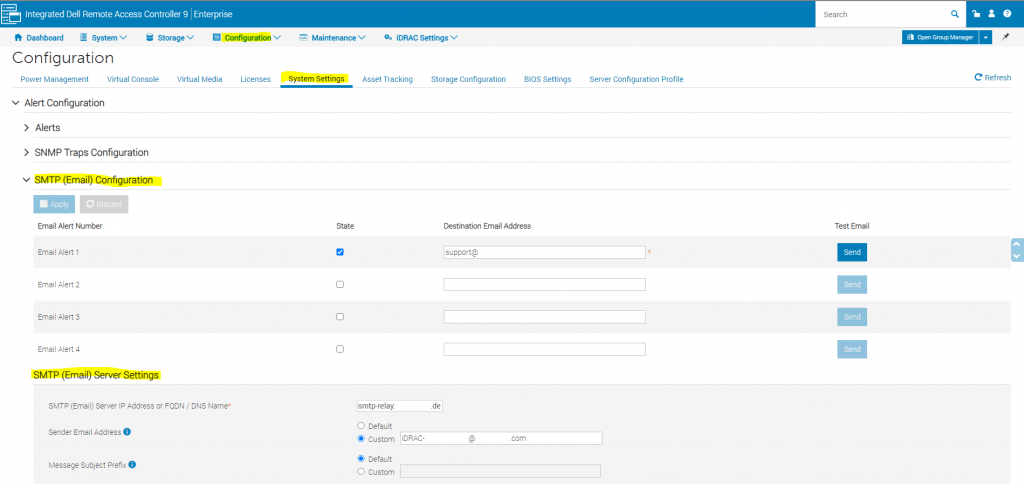Click the Configuration menu icon

(217, 38)
